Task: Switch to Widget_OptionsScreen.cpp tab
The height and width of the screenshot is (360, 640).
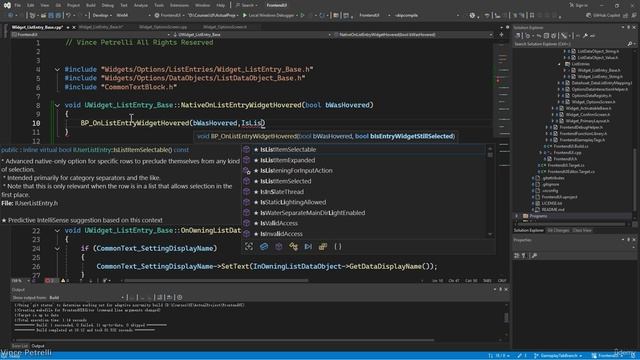Action: click(163, 27)
